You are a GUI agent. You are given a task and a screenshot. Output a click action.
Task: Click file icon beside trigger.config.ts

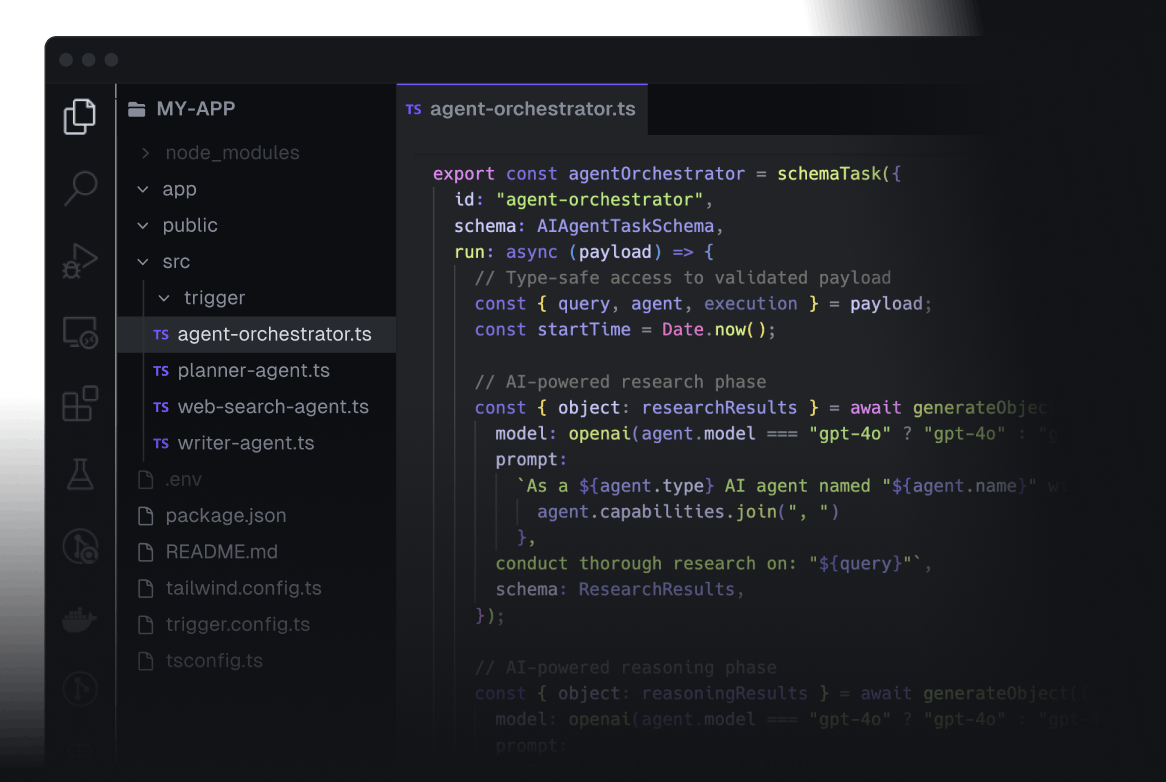[146, 624]
